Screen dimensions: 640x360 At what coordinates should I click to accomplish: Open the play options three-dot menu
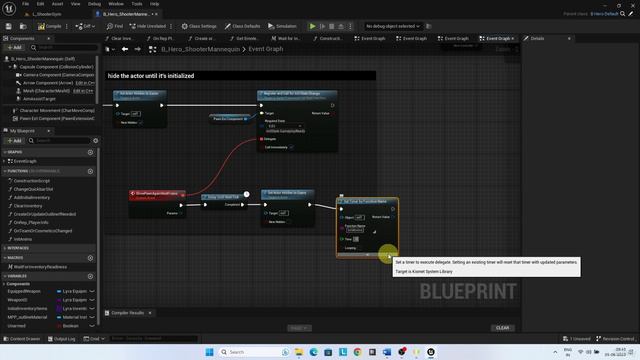pyautogui.click(x=350, y=26)
